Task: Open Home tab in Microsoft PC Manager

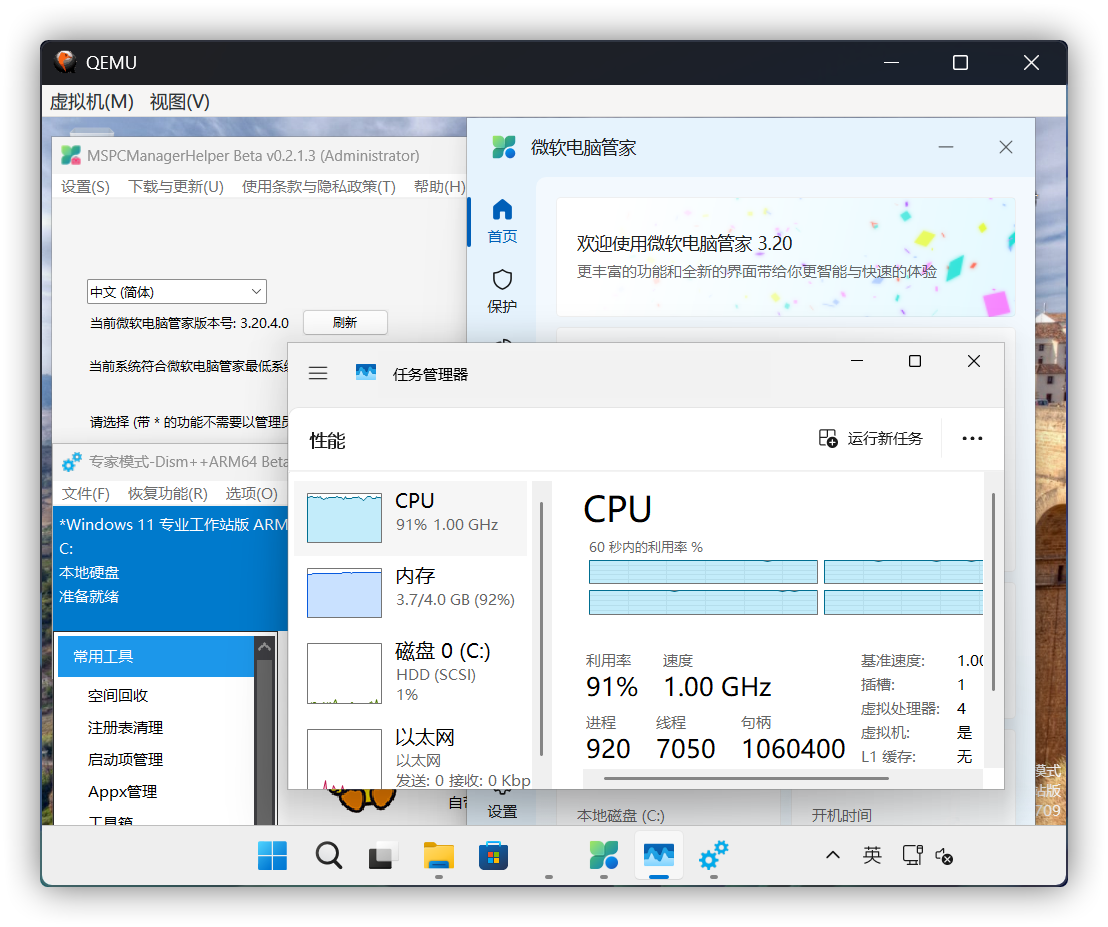Action: (x=502, y=220)
